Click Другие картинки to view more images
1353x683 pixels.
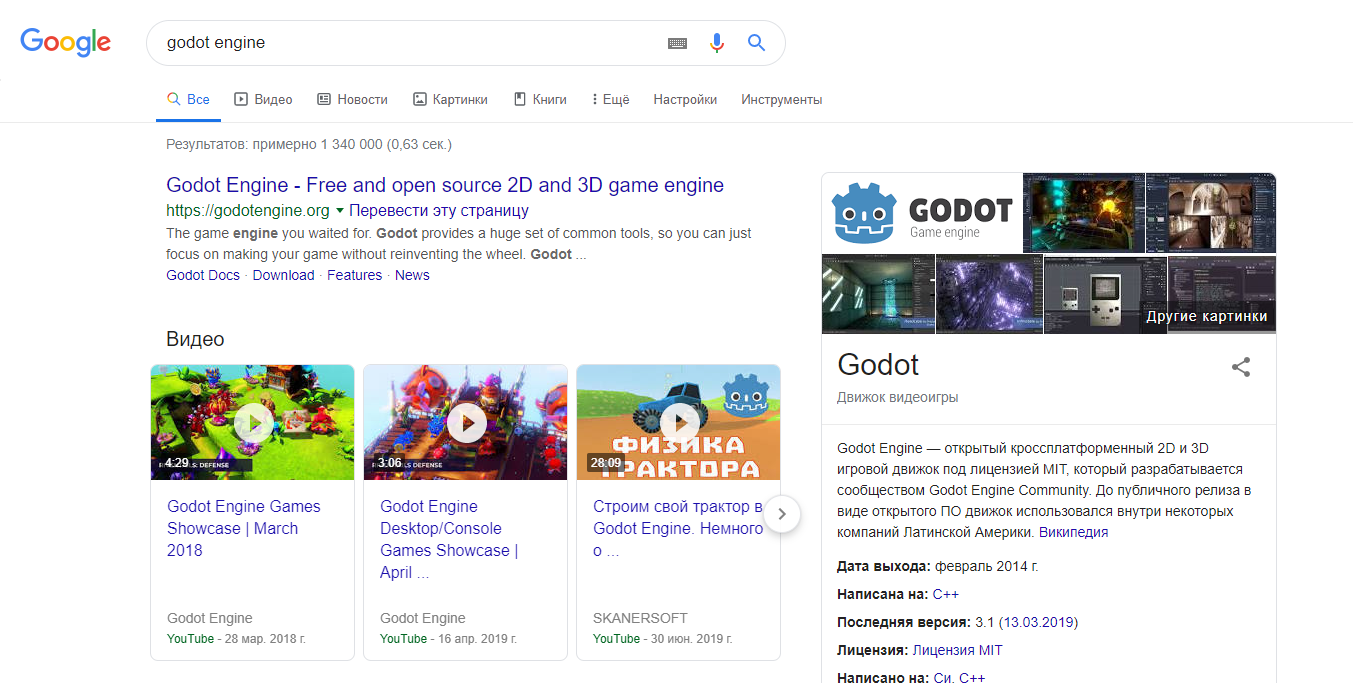(x=1207, y=316)
